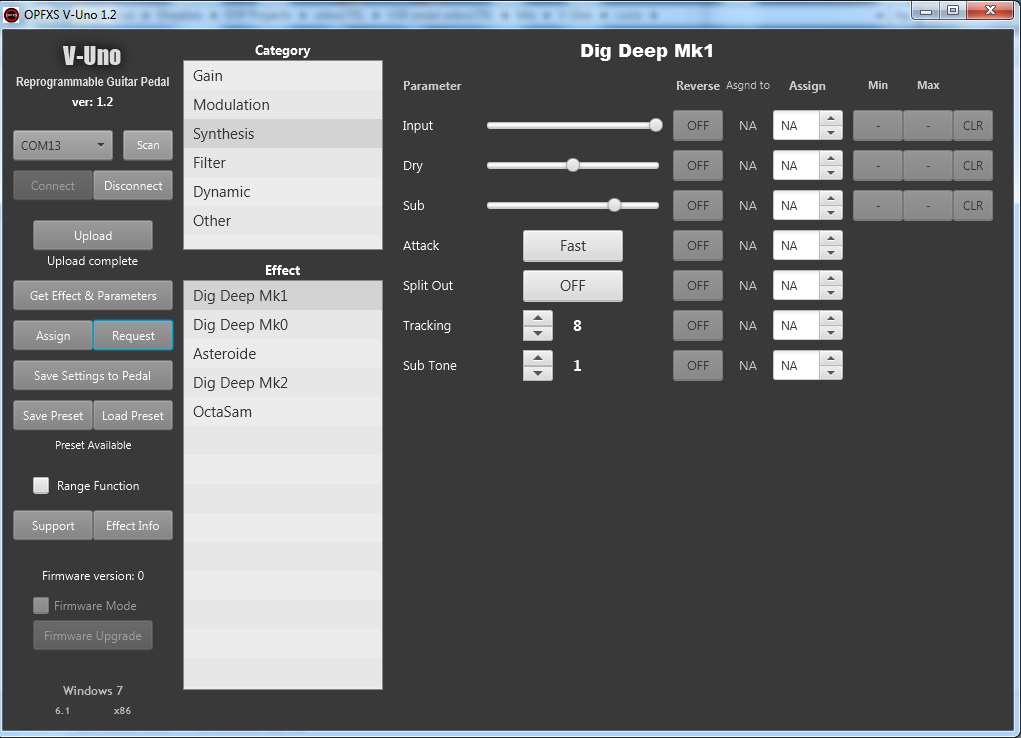Select the Dynamic category
Image resolution: width=1021 pixels, height=738 pixels.
point(283,192)
